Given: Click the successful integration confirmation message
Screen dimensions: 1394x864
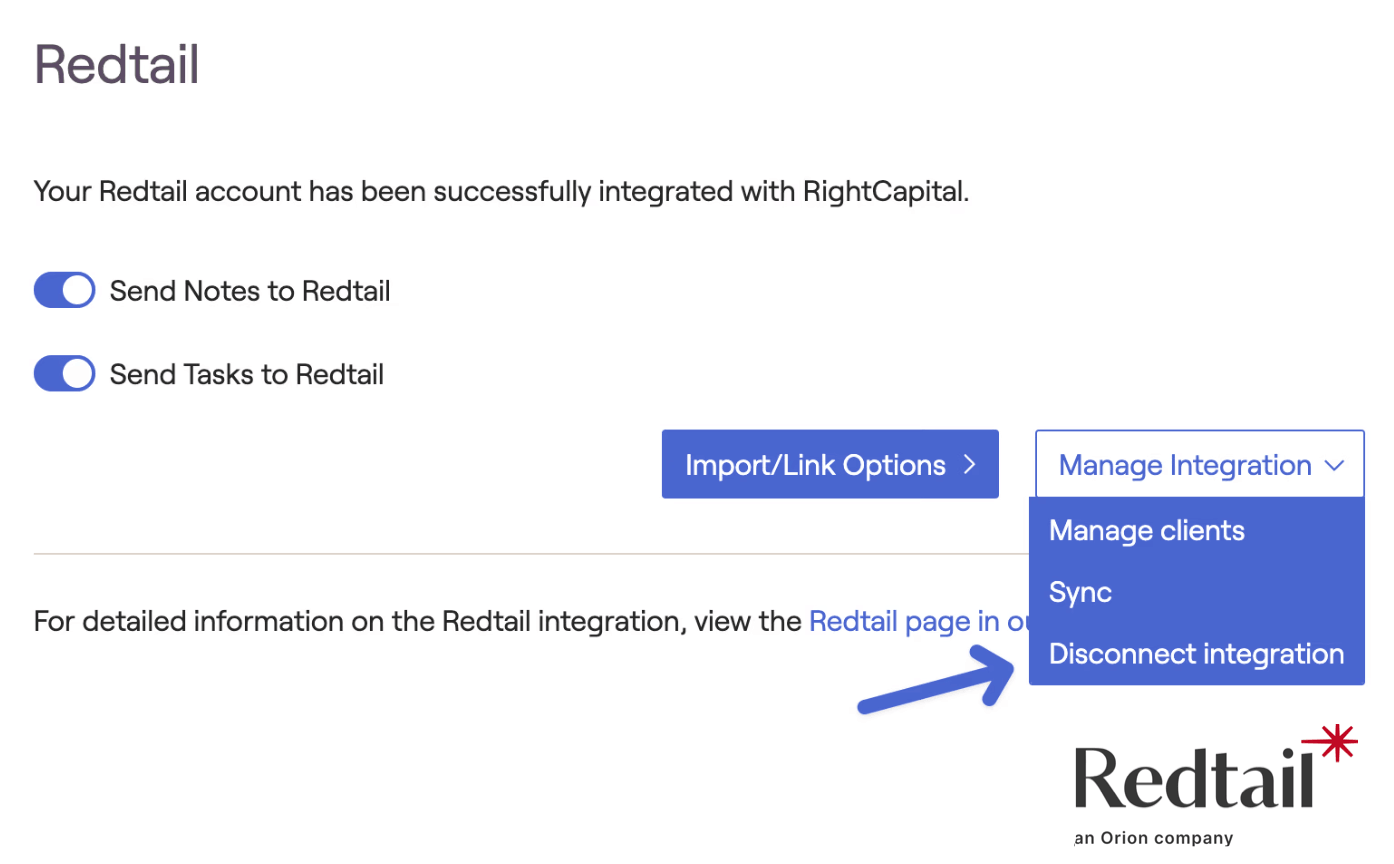Looking at the screenshot, I should pos(501,191).
